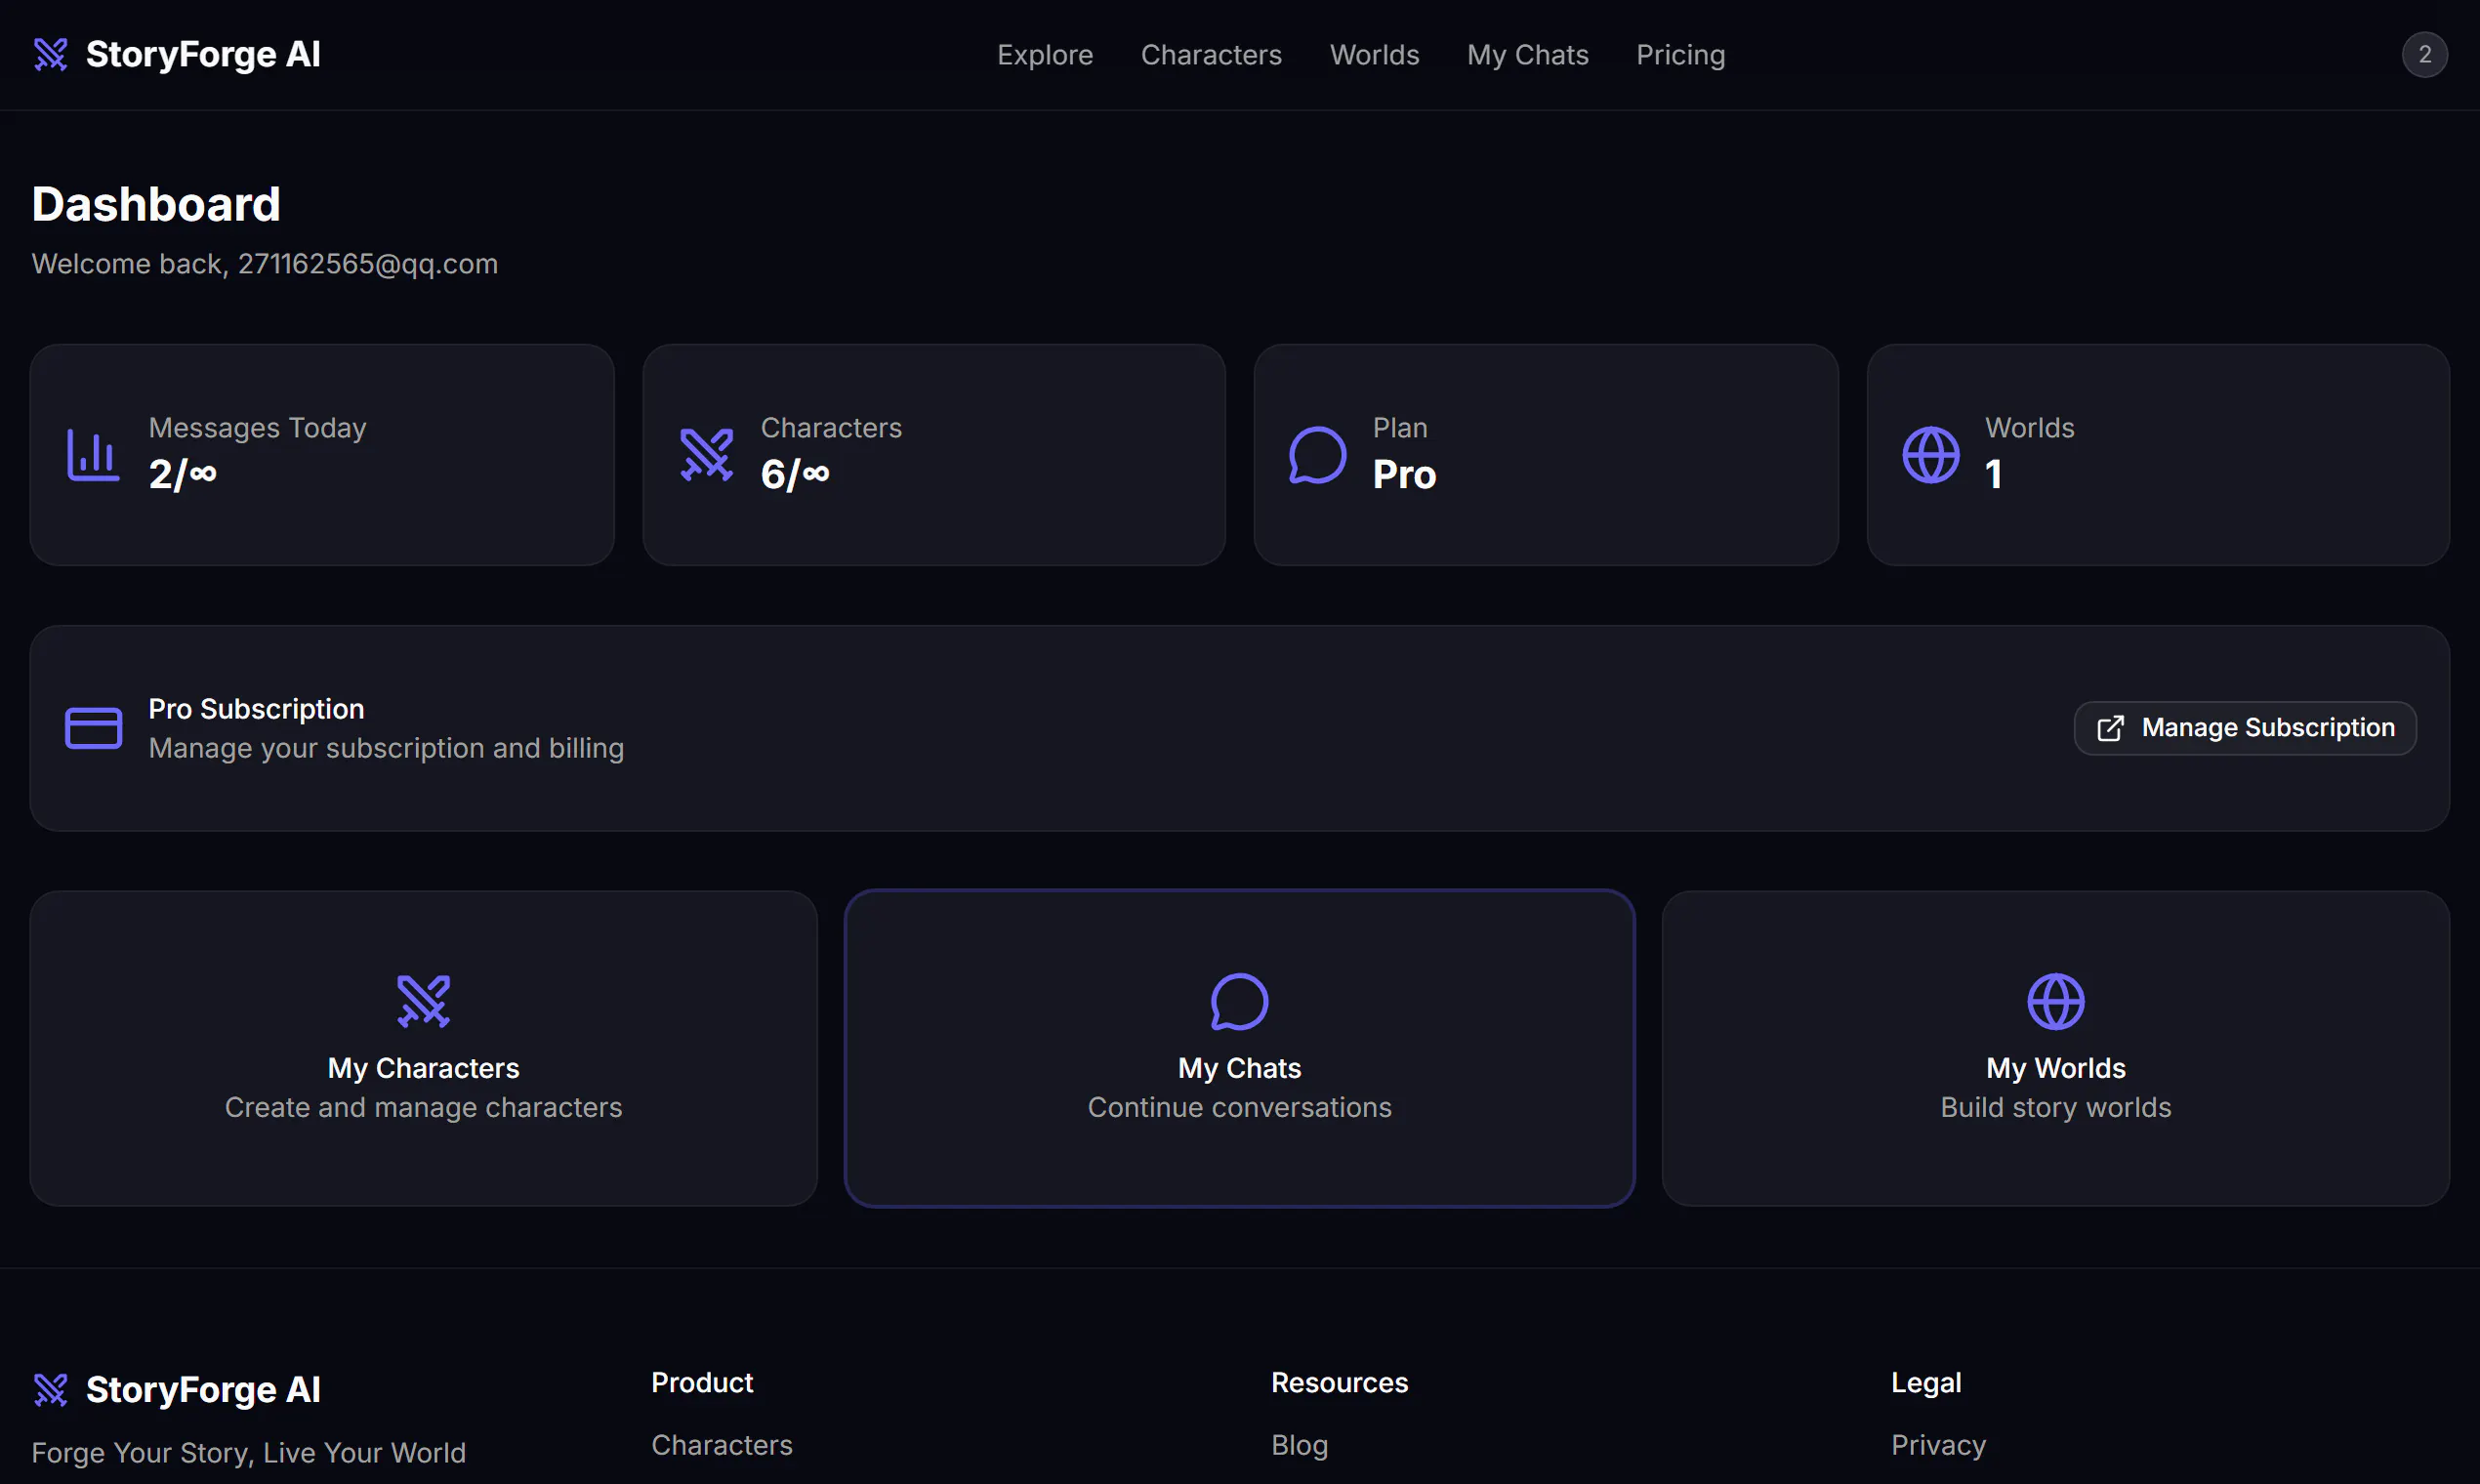The height and width of the screenshot is (1484, 2480).
Task: Open the user avatar badge showing 2
Action: (2424, 54)
